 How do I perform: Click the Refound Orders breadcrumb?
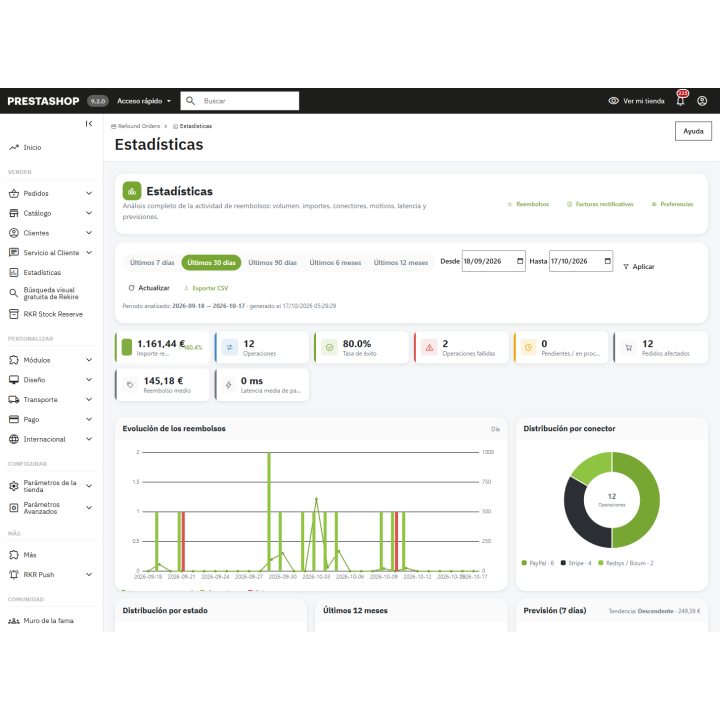click(136, 126)
